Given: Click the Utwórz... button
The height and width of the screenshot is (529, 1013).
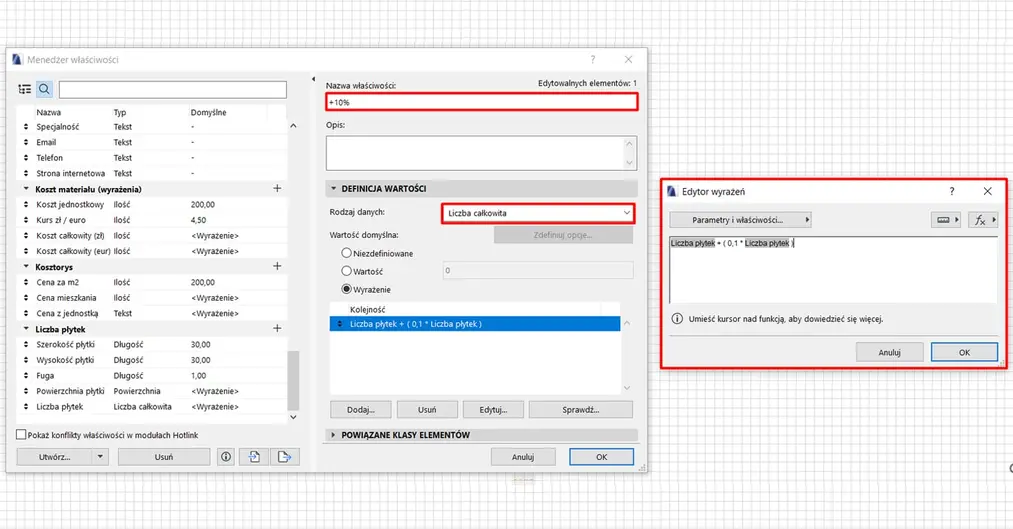Looking at the screenshot, I should [x=55, y=457].
